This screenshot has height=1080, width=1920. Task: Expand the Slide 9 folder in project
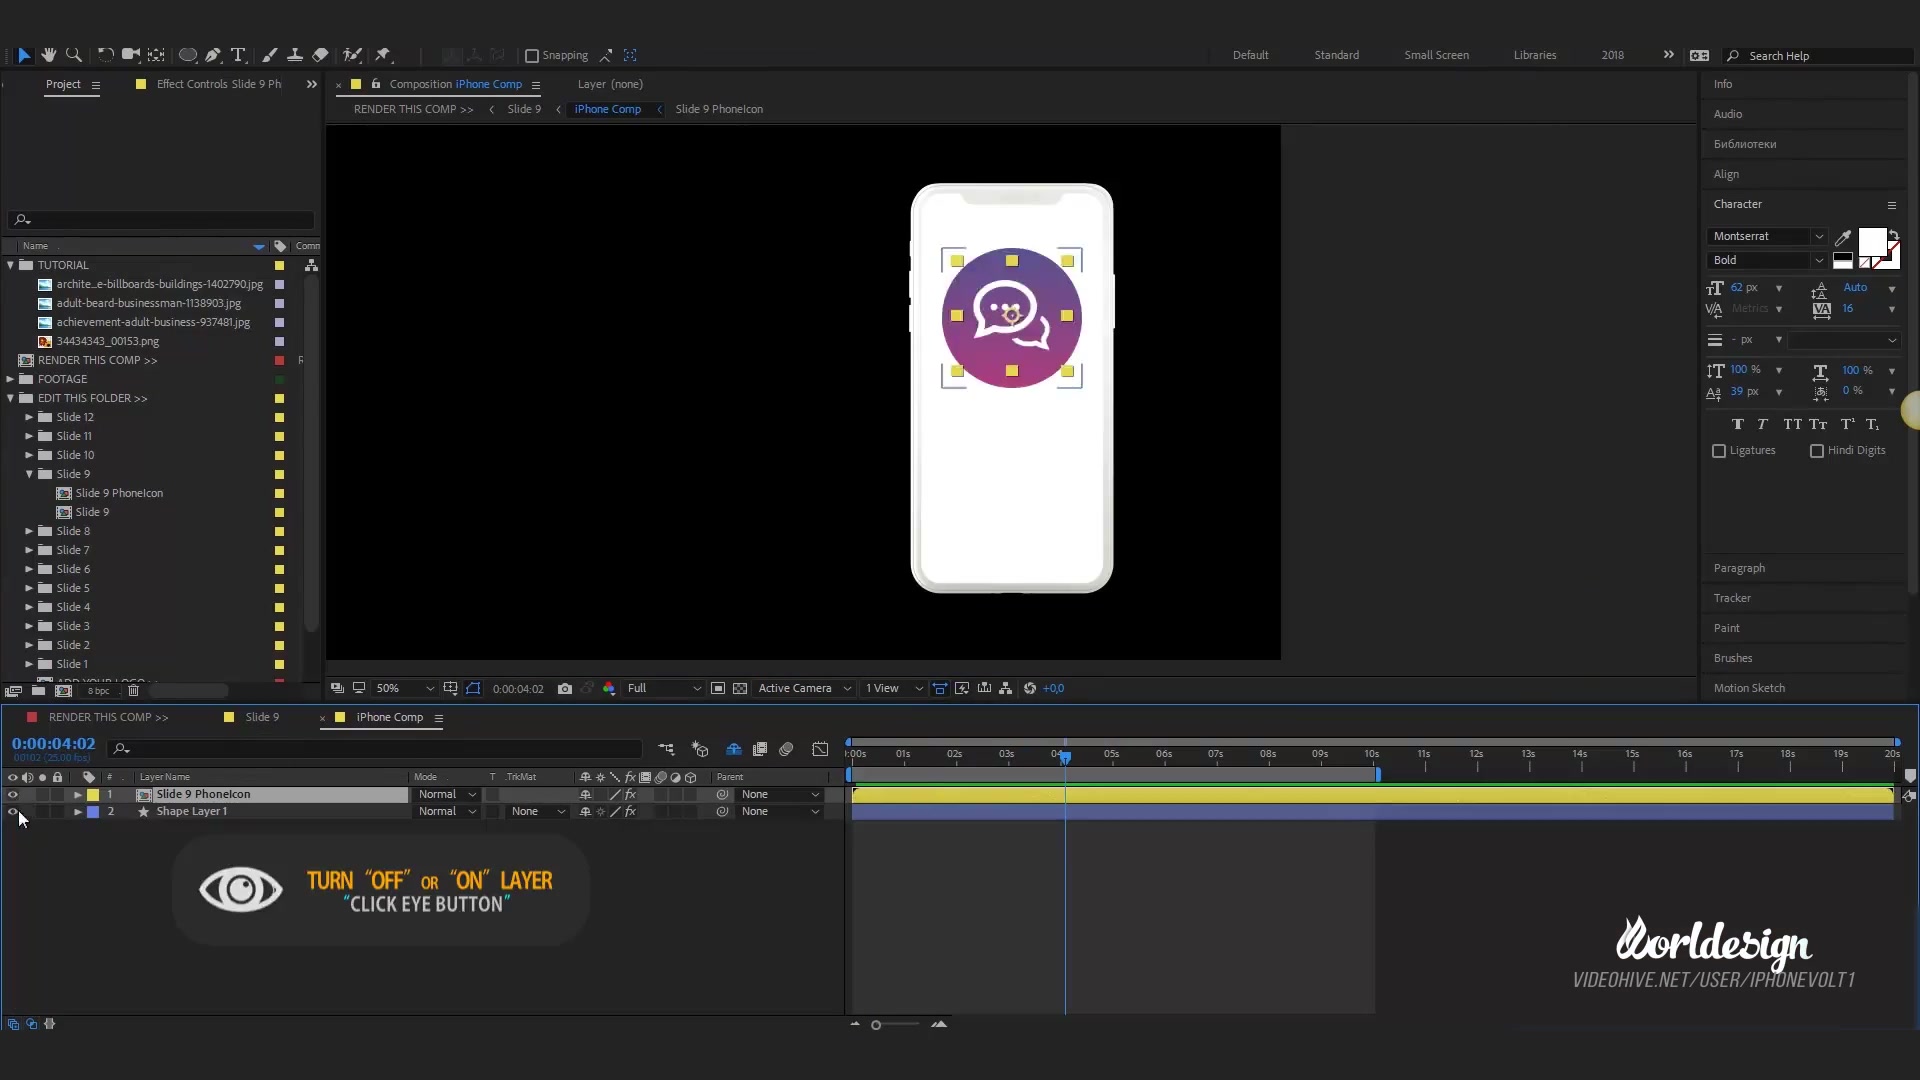(29, 473)
